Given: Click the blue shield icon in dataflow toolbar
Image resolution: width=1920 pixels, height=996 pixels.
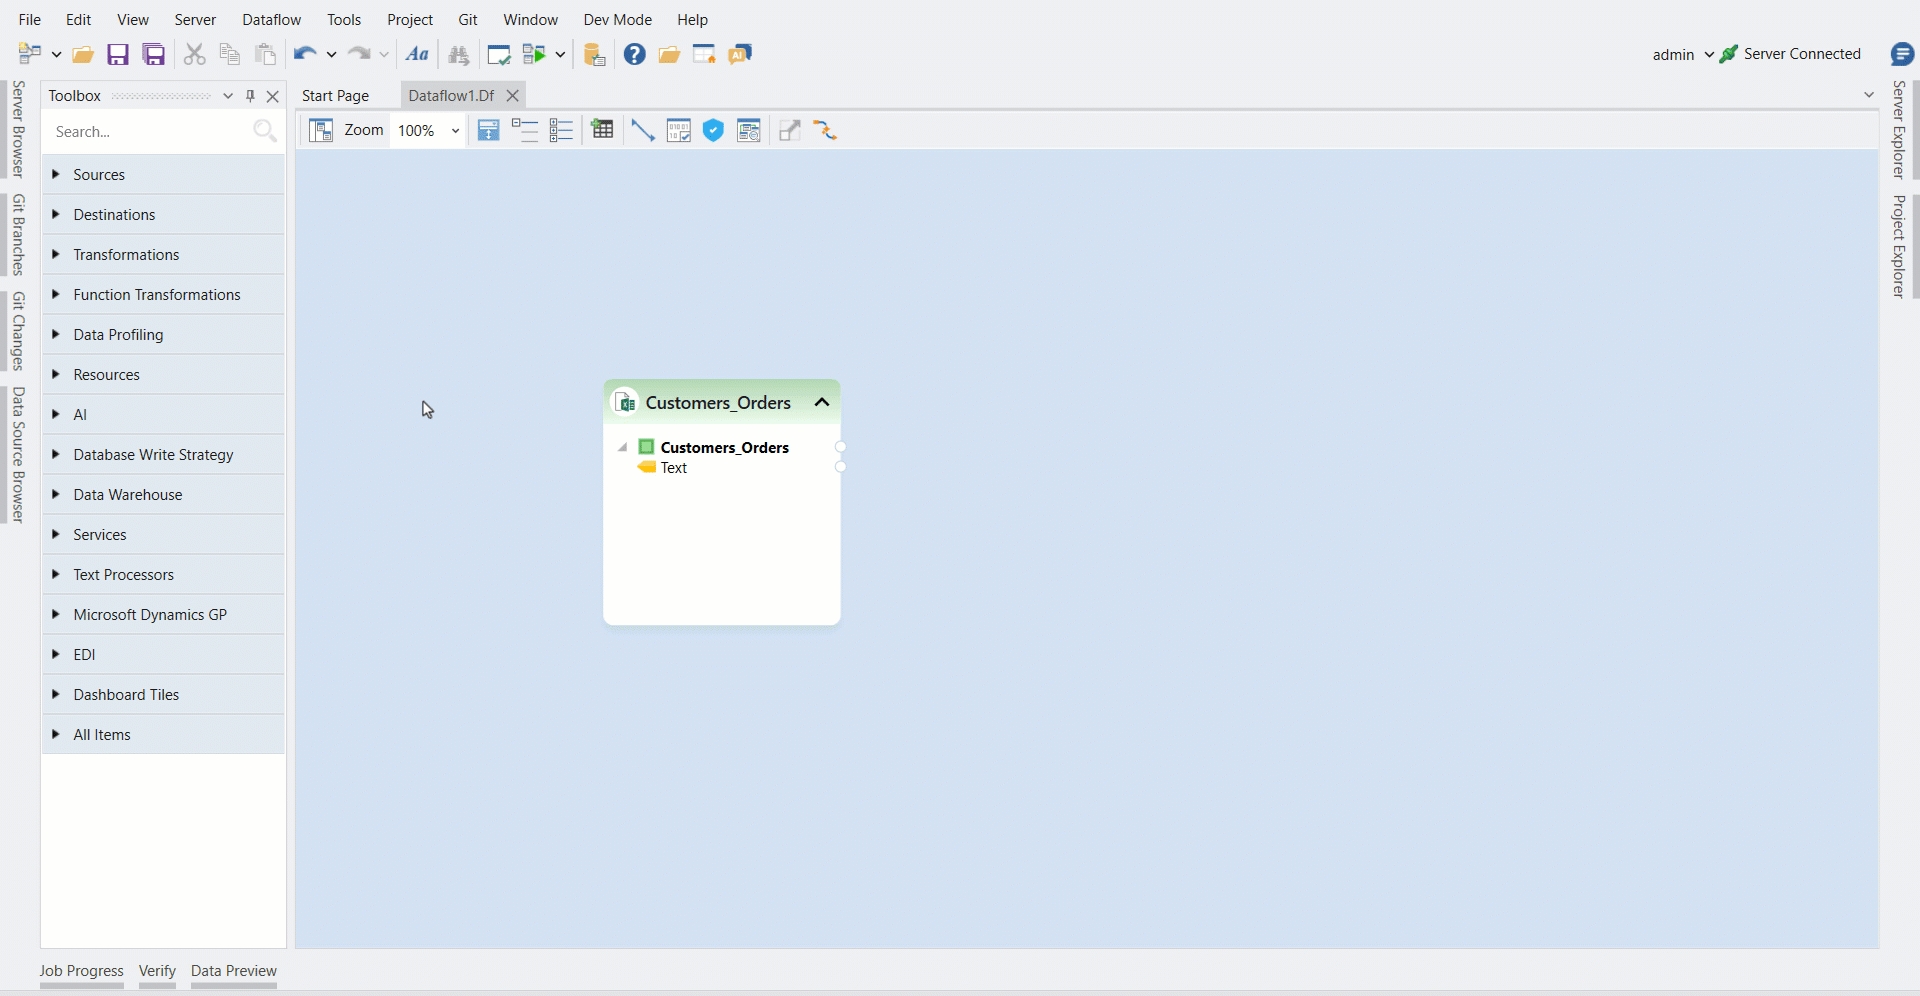Looking at the screenshot, I should pyautogui.click(x=714, y=131).
